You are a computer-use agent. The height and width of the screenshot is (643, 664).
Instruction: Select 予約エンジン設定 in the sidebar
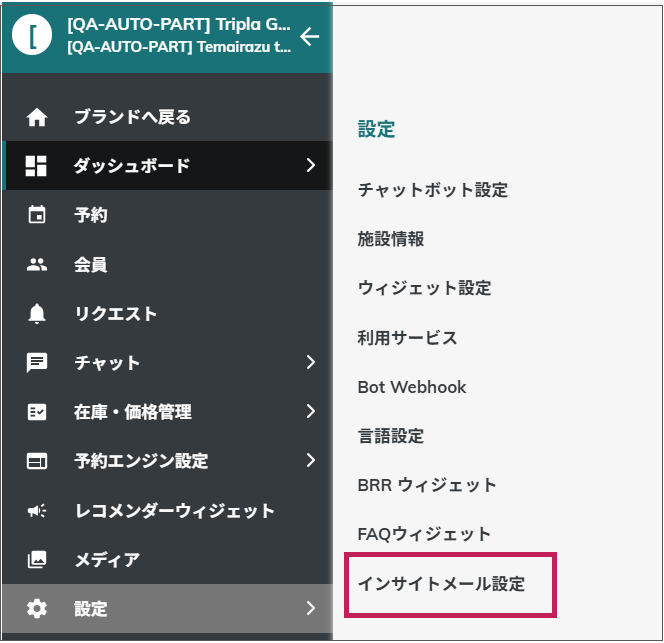tap(167, 461)
